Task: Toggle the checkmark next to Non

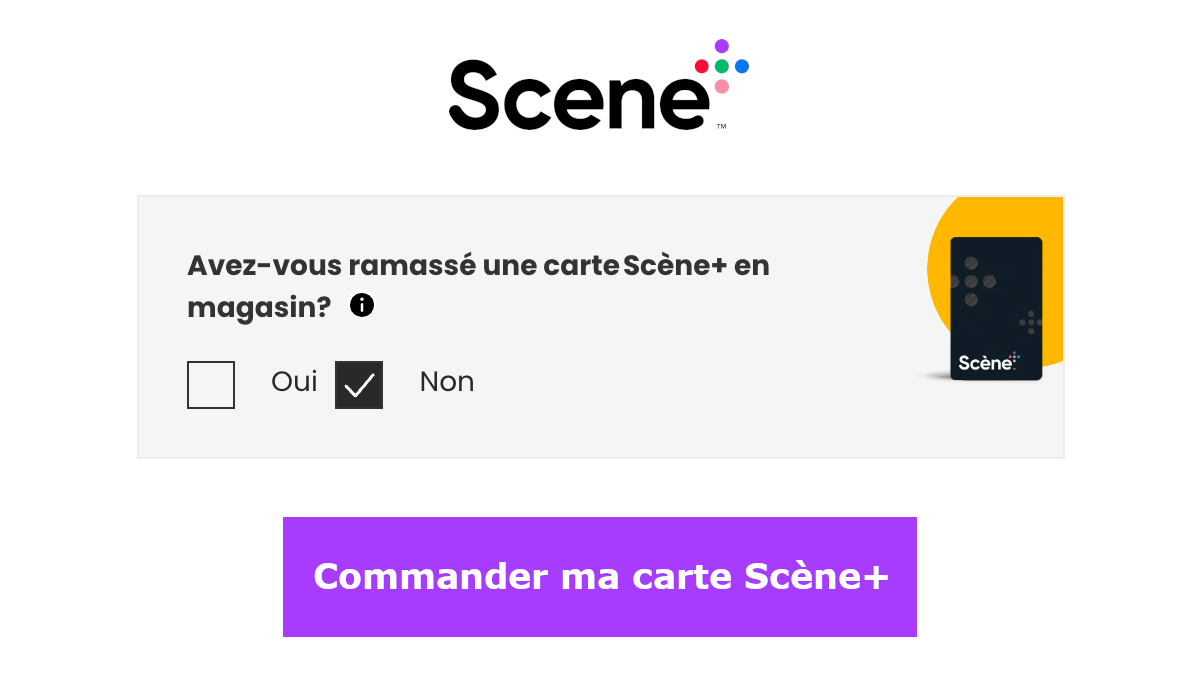Action: pos(358,384)
